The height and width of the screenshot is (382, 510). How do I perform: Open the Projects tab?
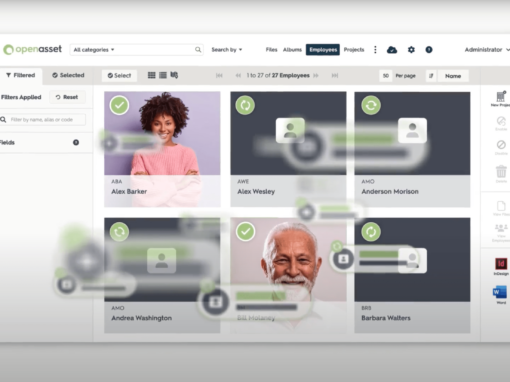354,50
